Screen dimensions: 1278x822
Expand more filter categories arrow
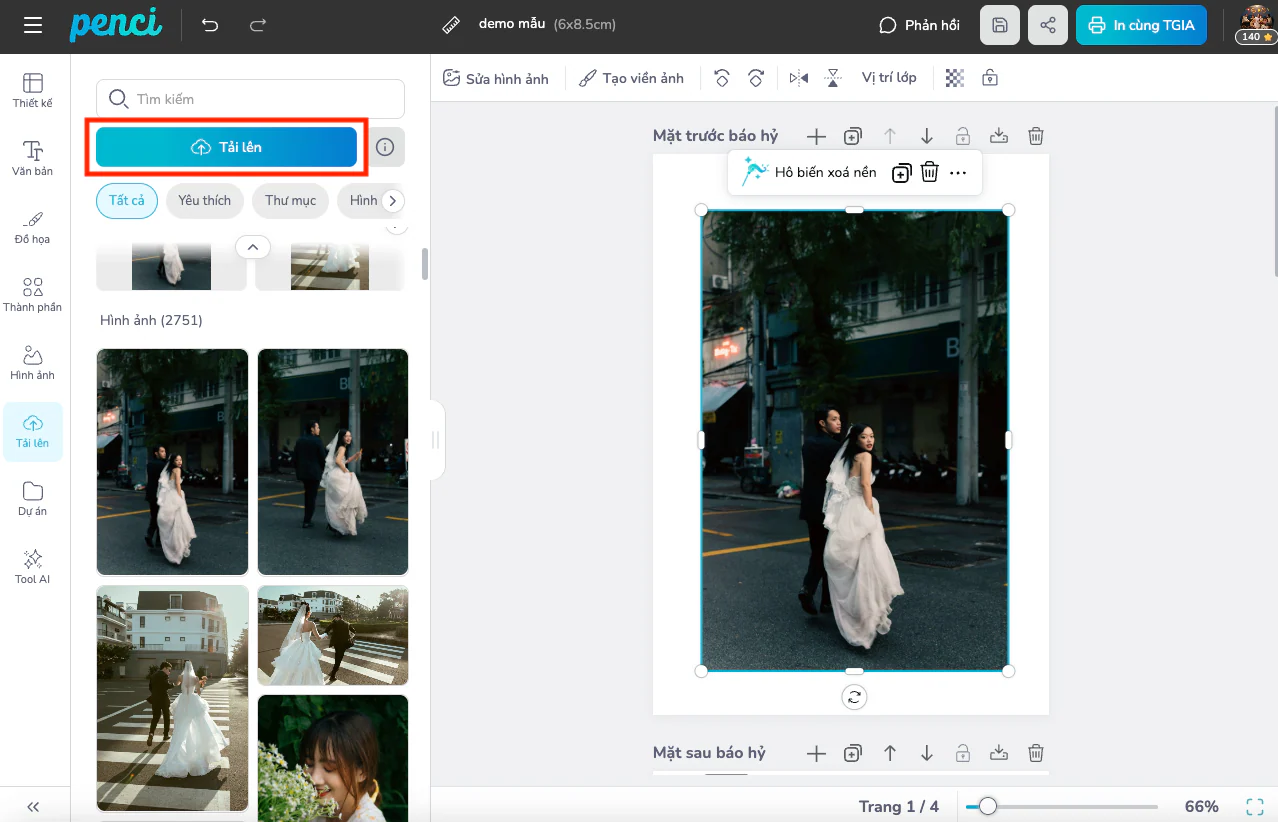393,201
